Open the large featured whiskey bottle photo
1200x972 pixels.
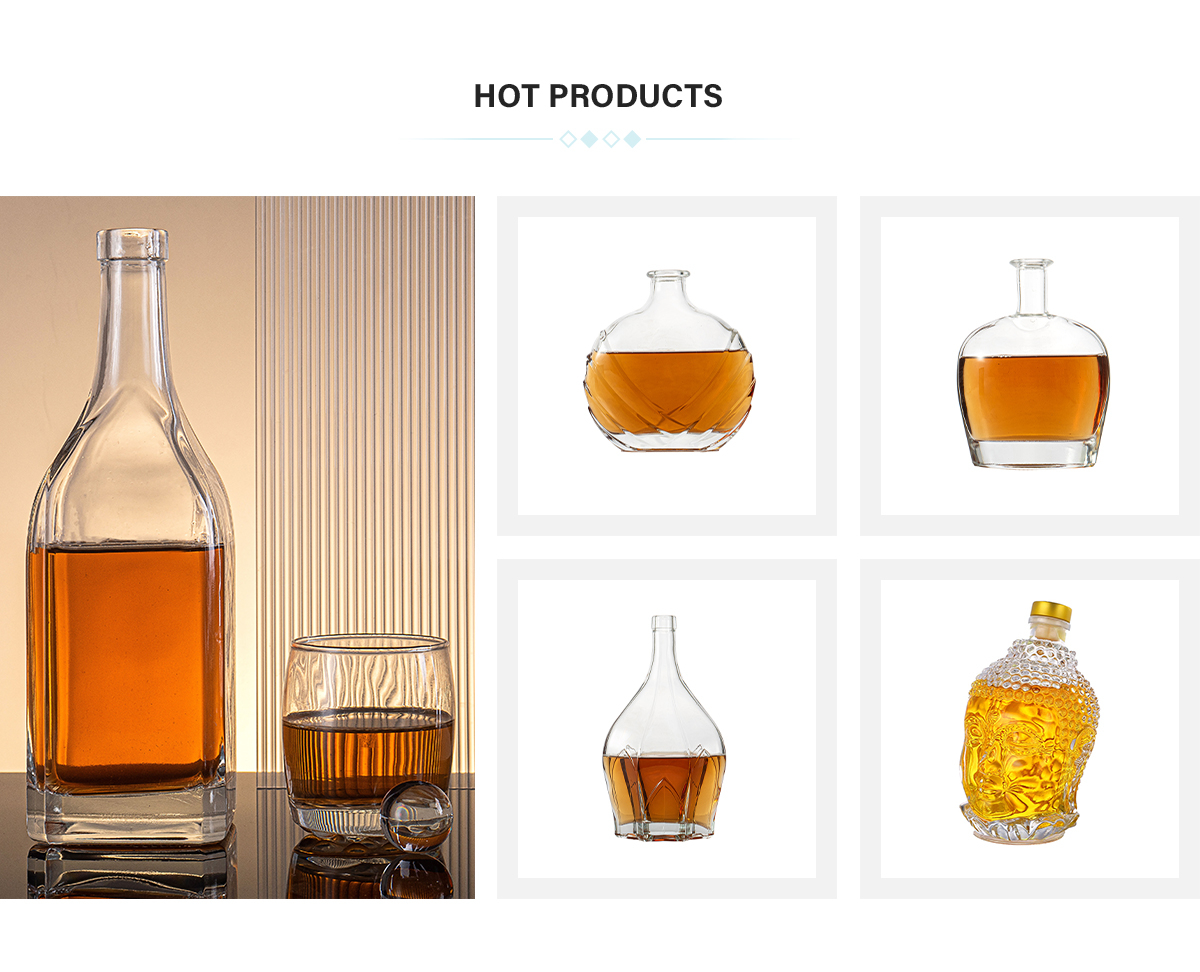point(237,547)
